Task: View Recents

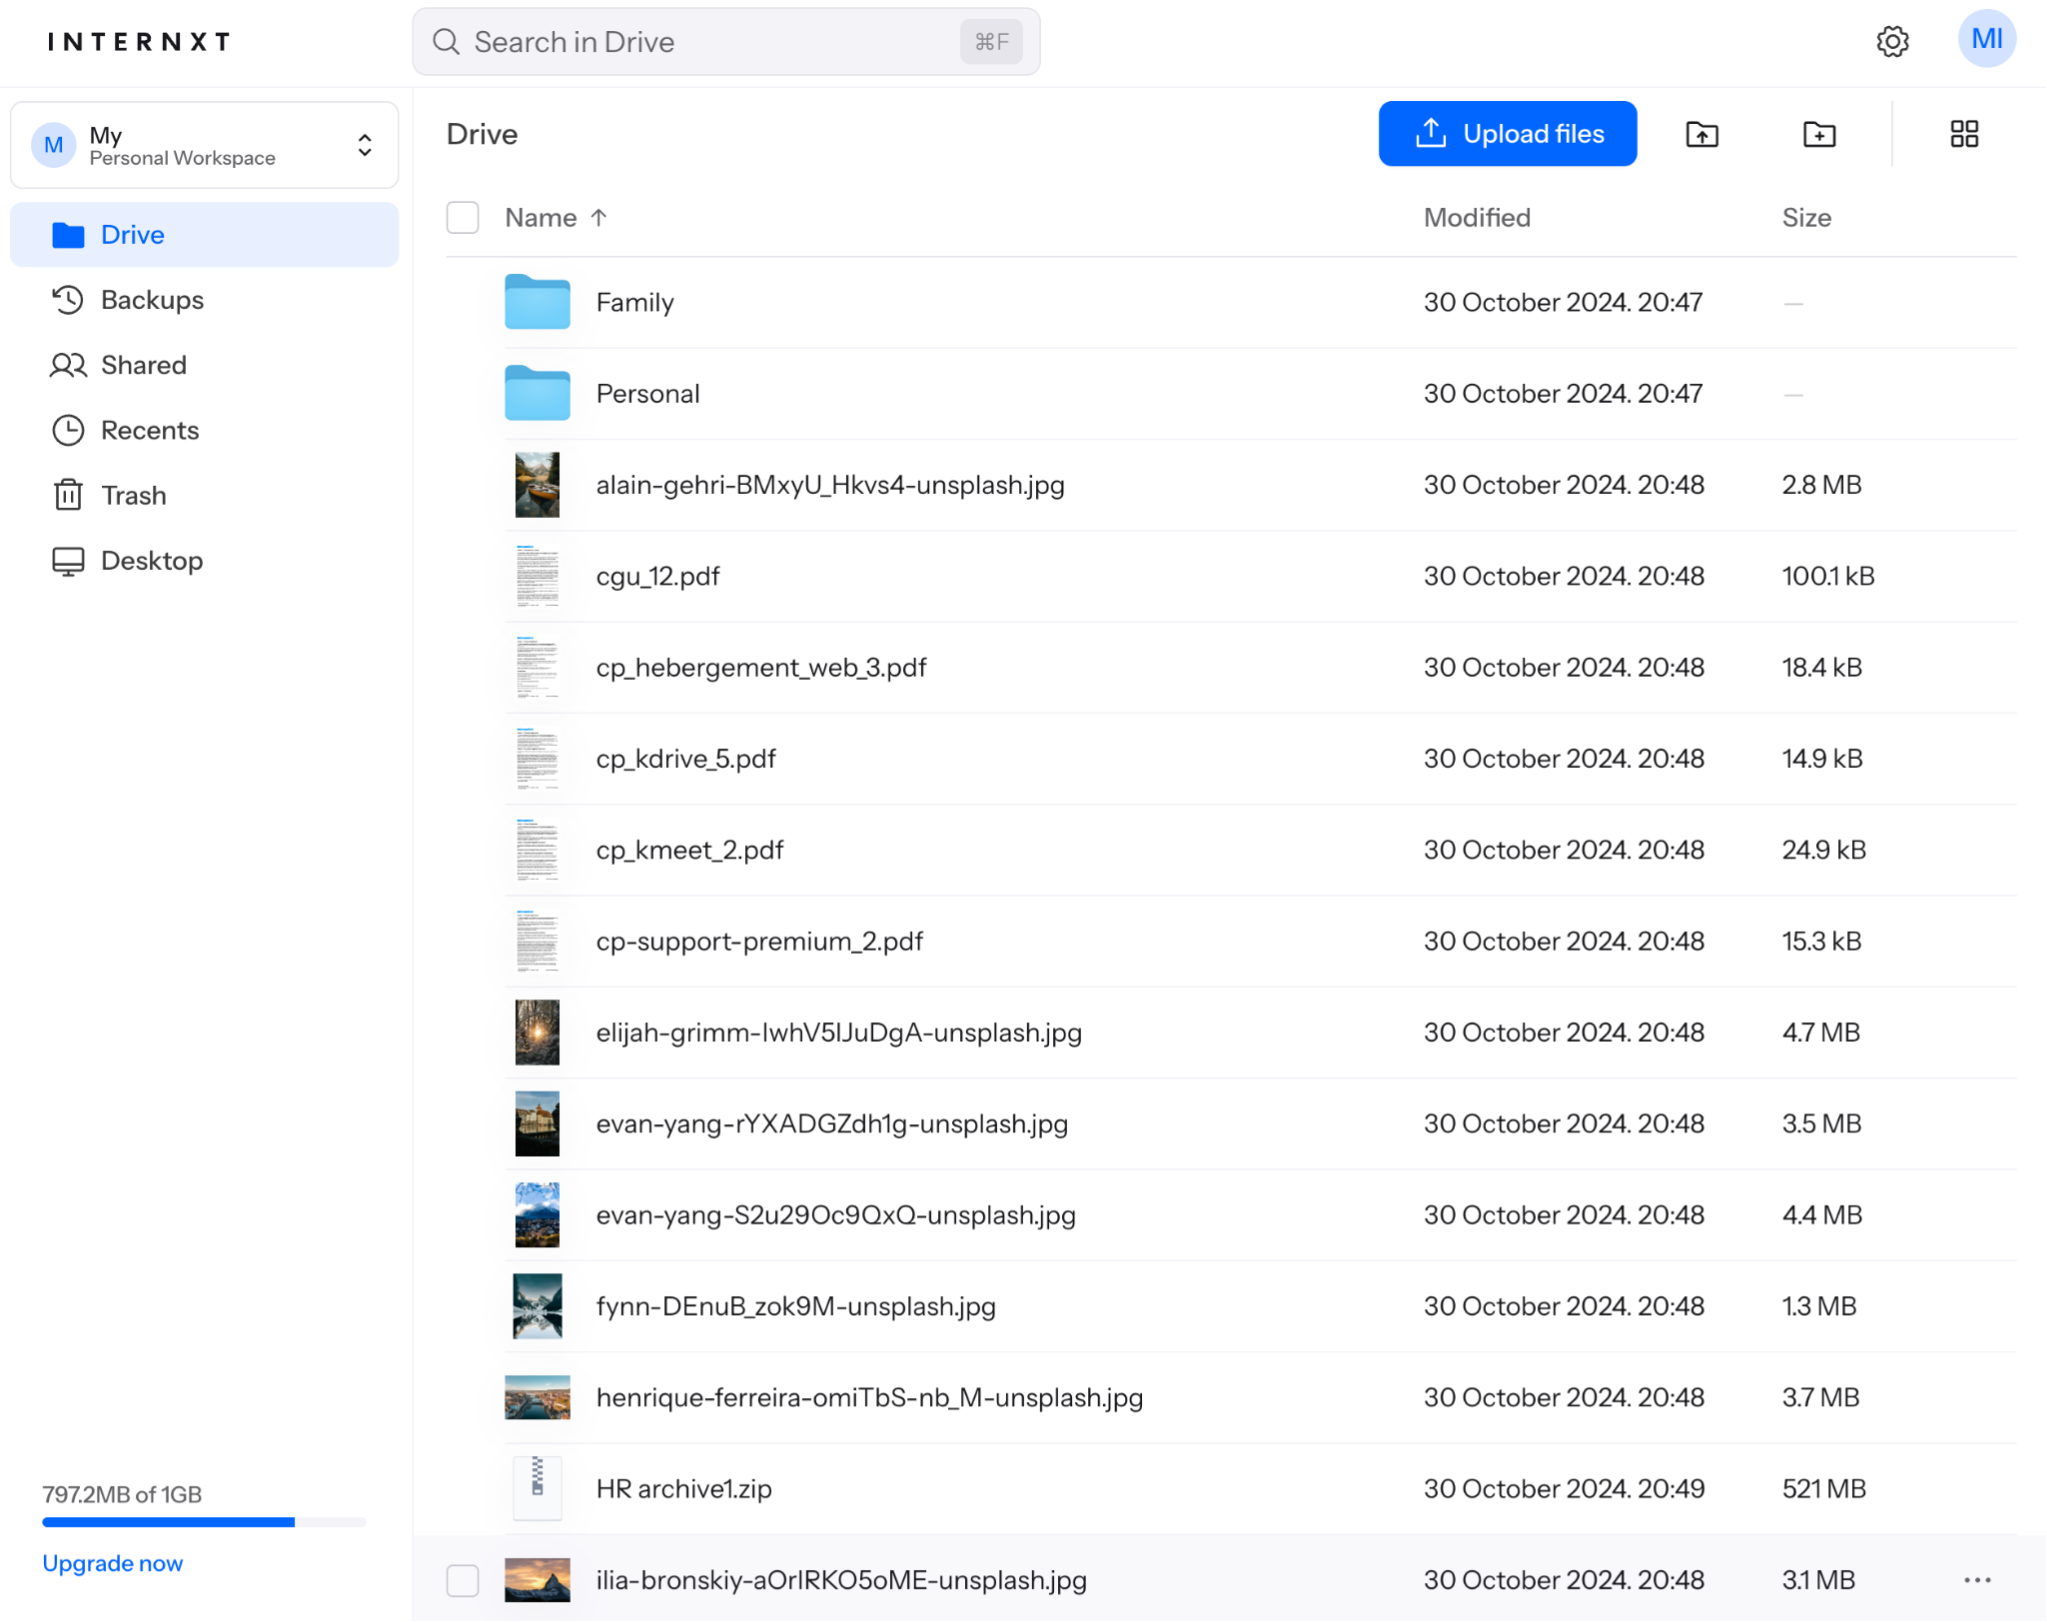Action: (x=204, y=430)
